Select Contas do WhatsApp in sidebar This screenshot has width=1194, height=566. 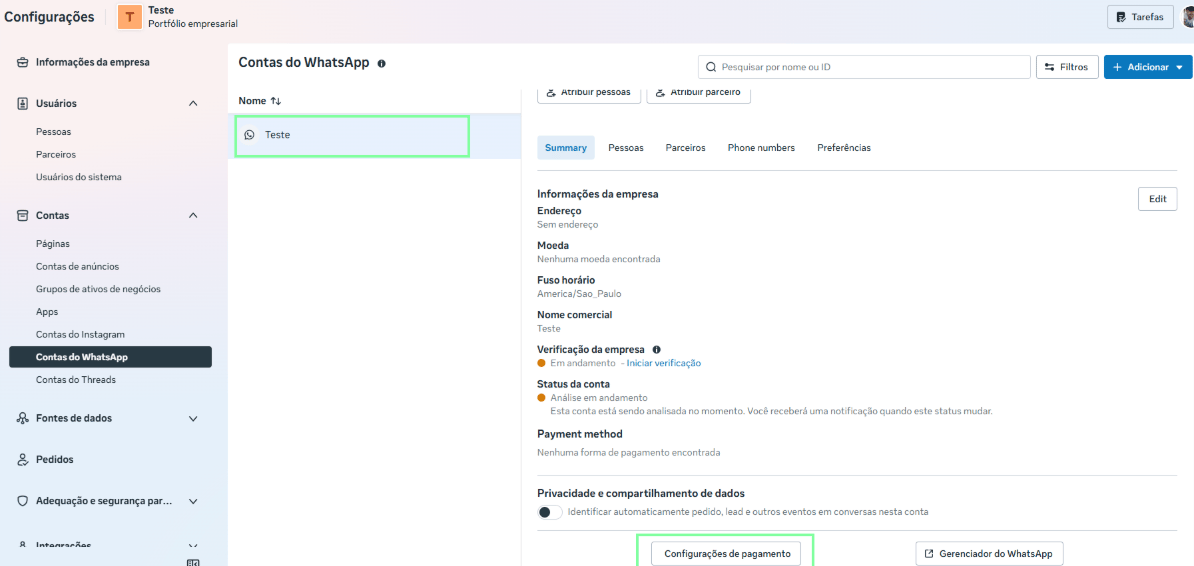110,357
